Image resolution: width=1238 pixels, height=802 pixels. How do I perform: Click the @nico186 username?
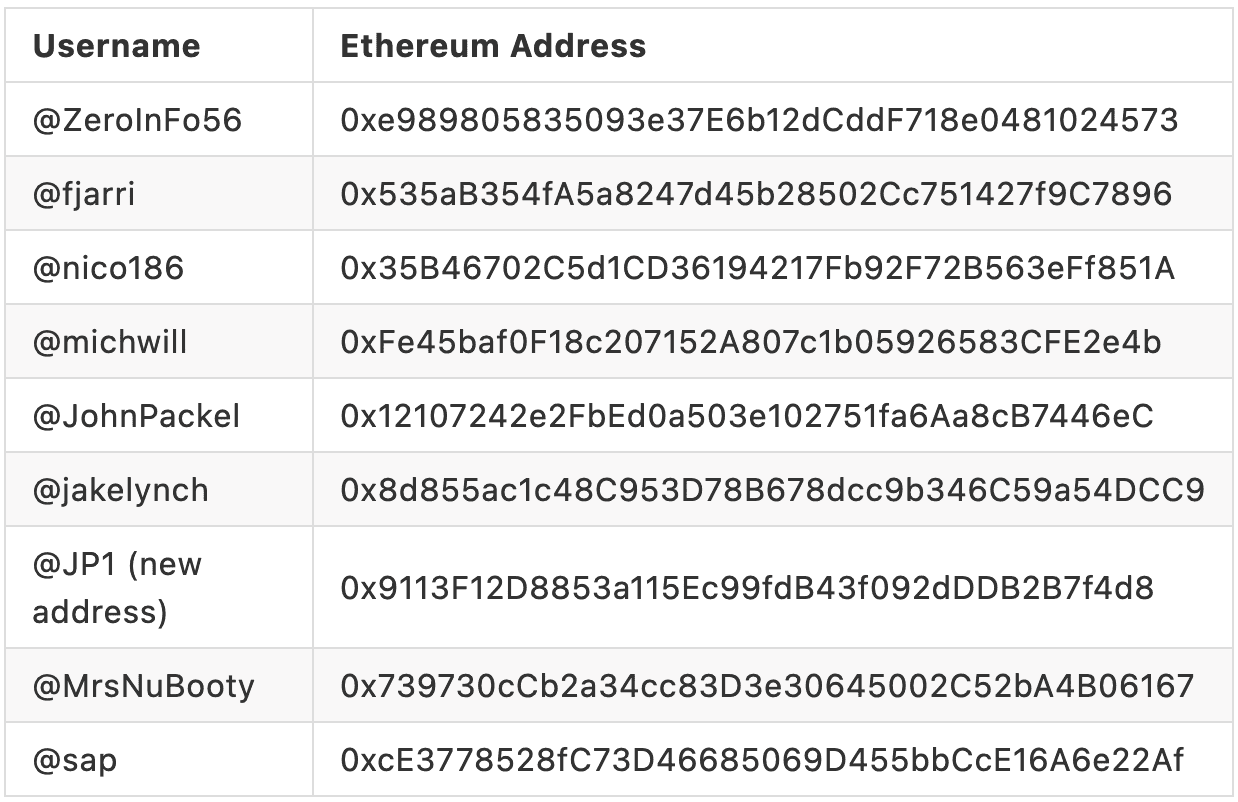(108, 268)
